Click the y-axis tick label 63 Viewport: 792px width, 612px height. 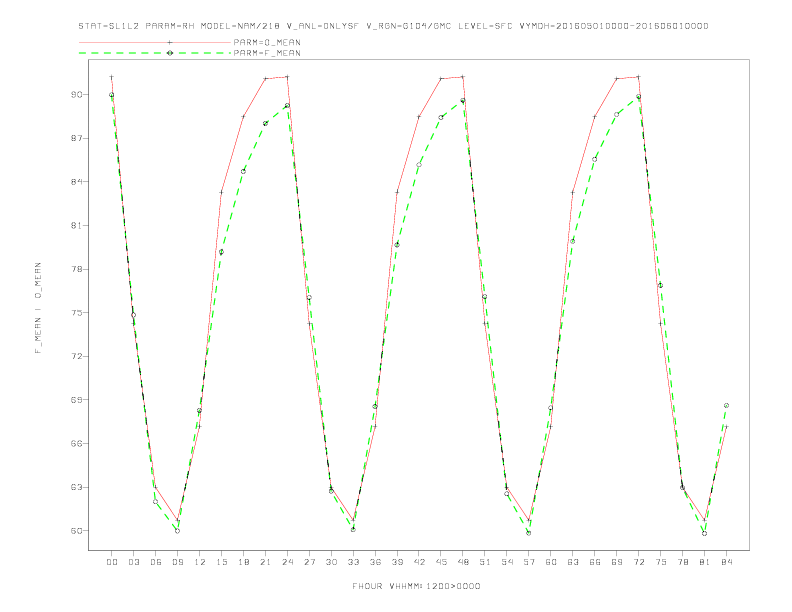point(77,487)
